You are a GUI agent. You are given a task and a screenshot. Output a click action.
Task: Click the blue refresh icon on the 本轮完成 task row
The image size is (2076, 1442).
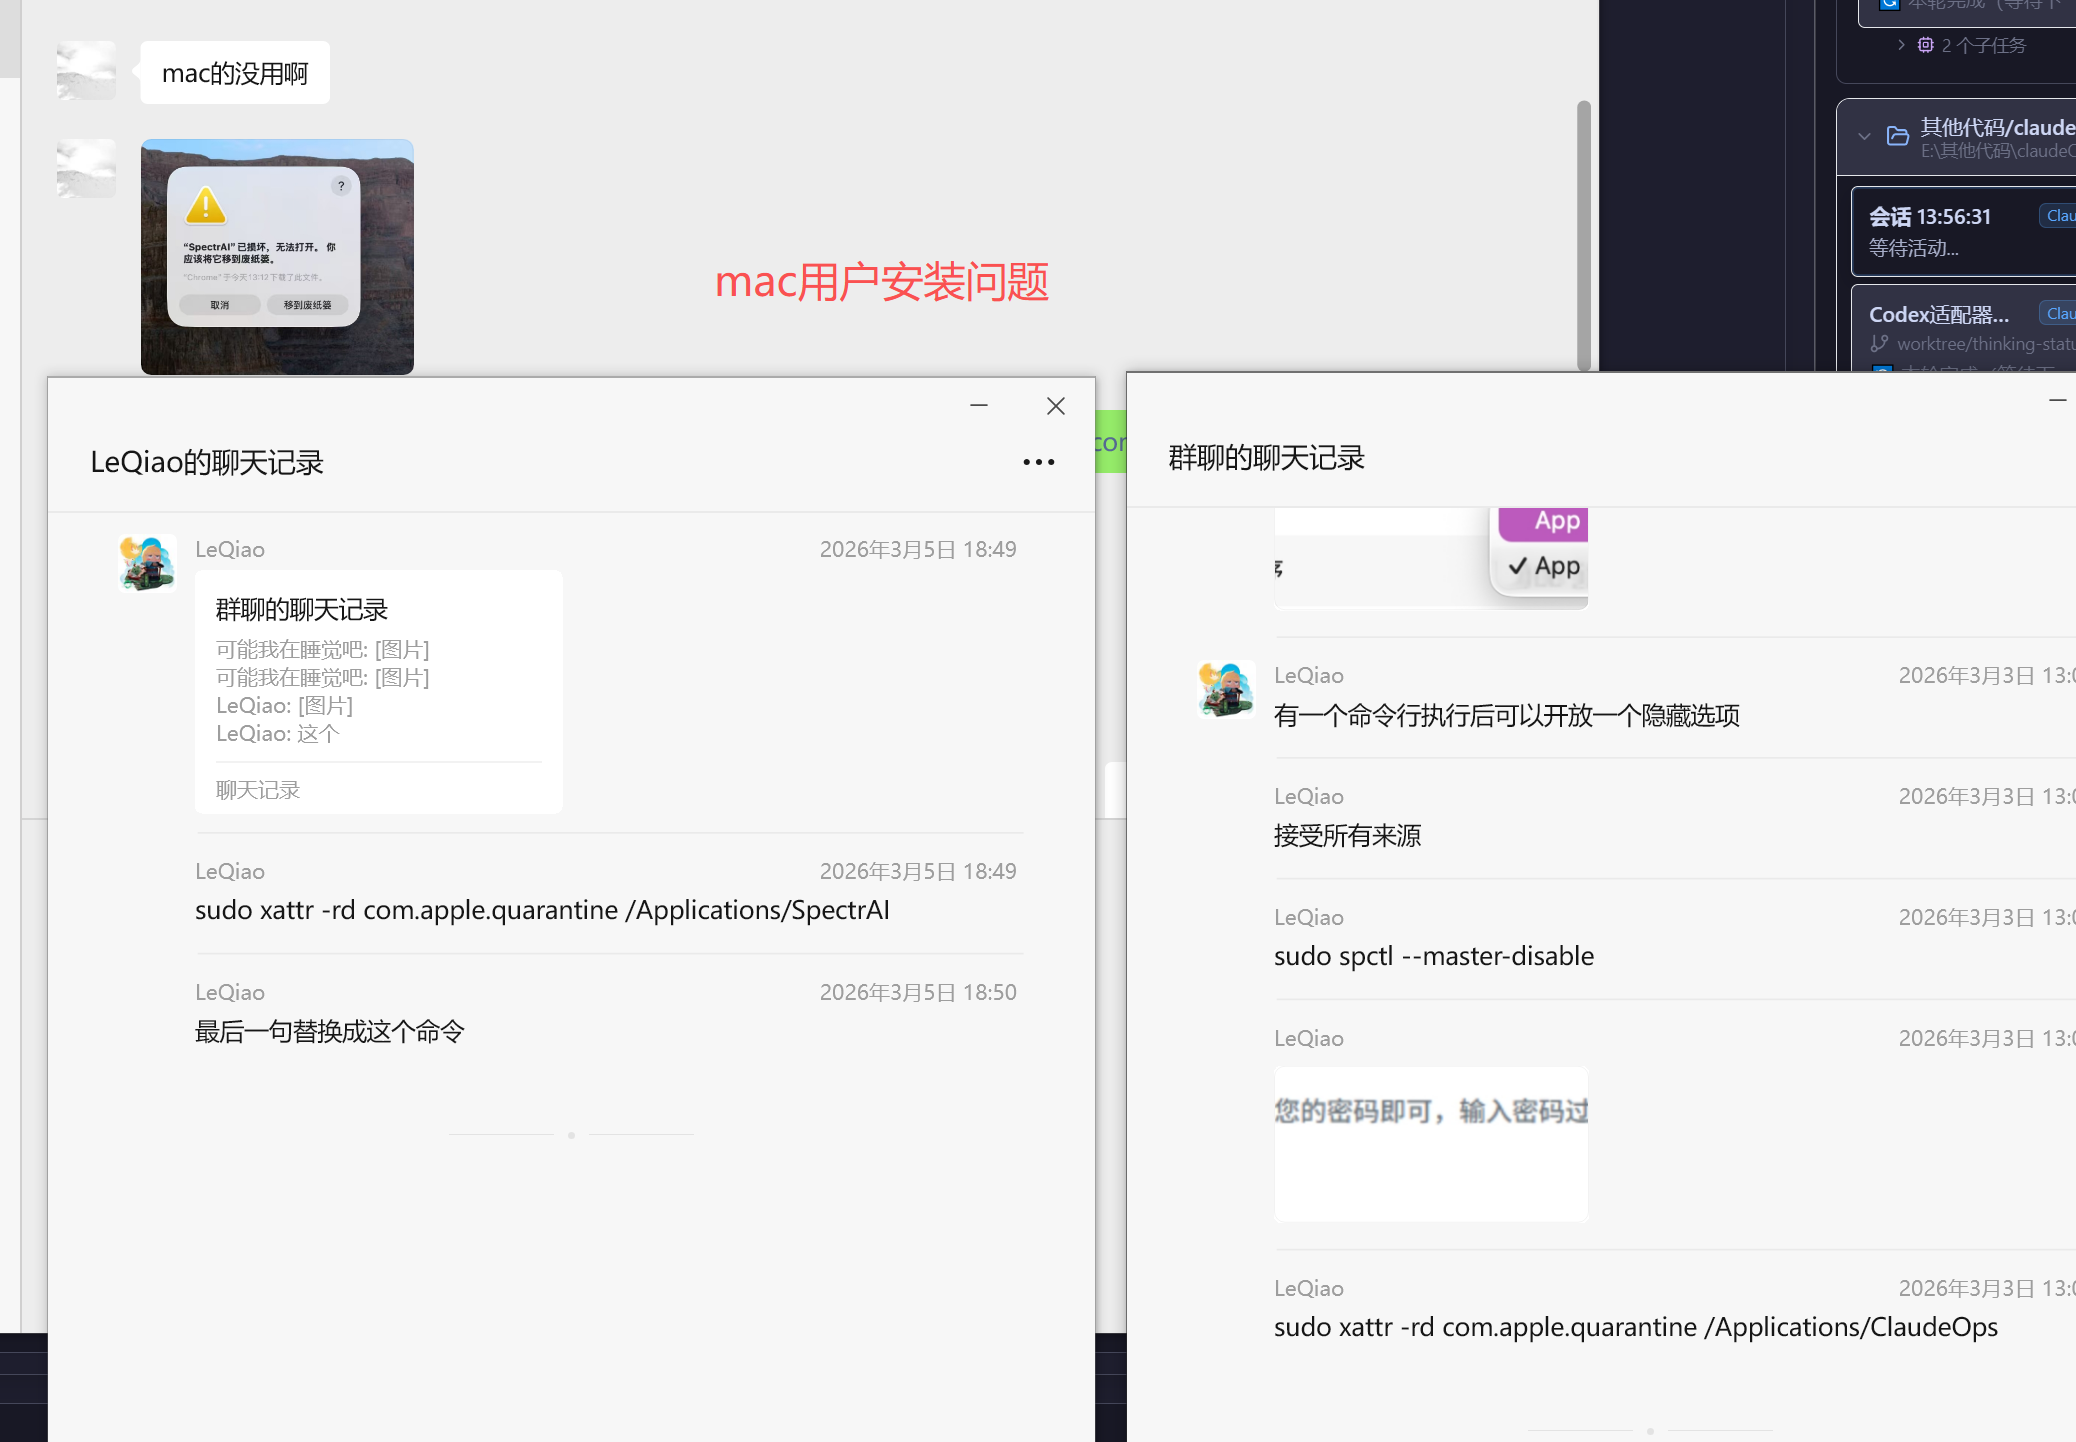(x=1889, y=5)
